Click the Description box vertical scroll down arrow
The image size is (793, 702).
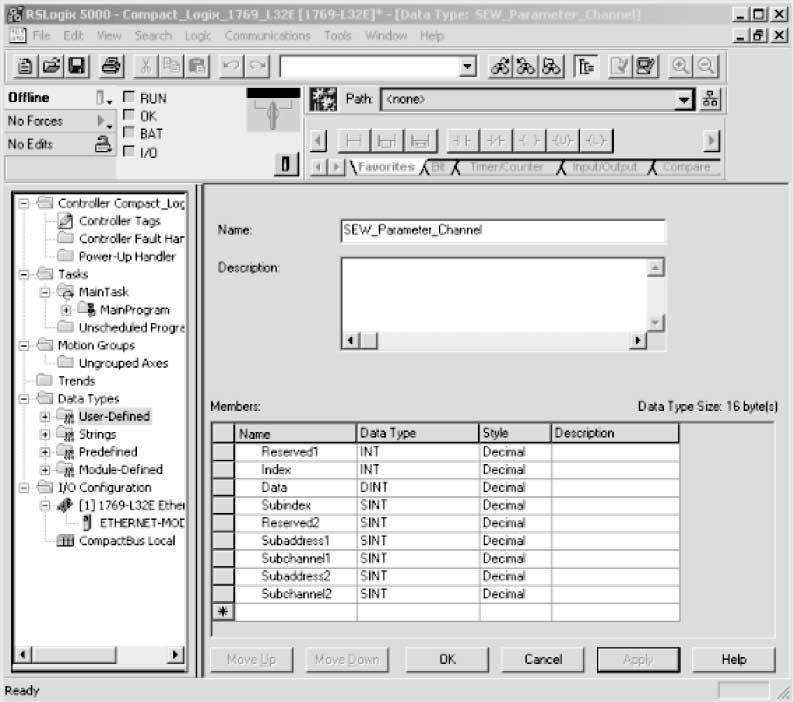tap(655, 323)
